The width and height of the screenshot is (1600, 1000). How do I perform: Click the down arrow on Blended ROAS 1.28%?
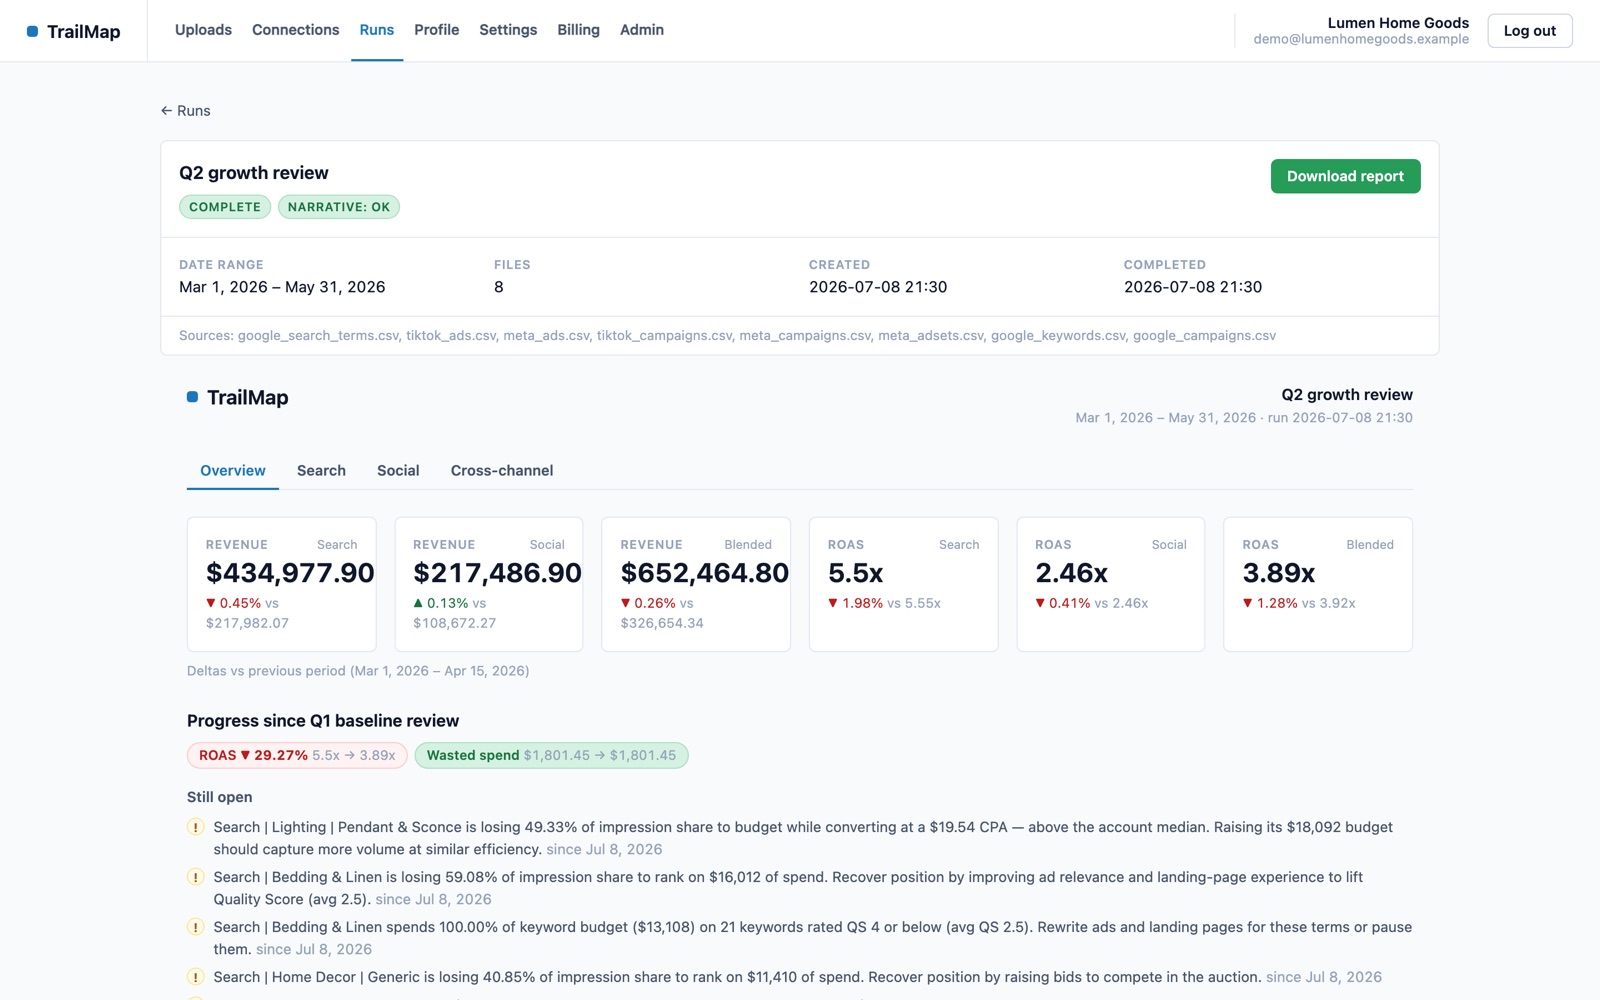(1247, 603)
